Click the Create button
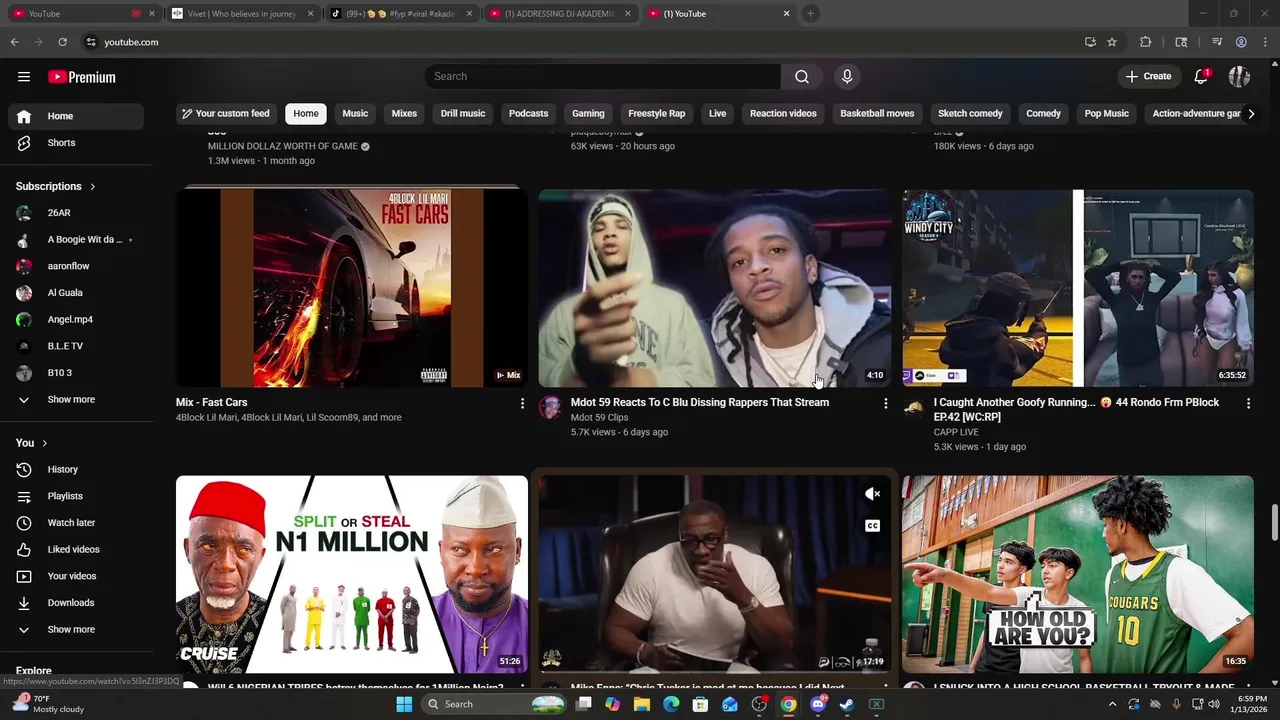 (x=1148, y=77)
